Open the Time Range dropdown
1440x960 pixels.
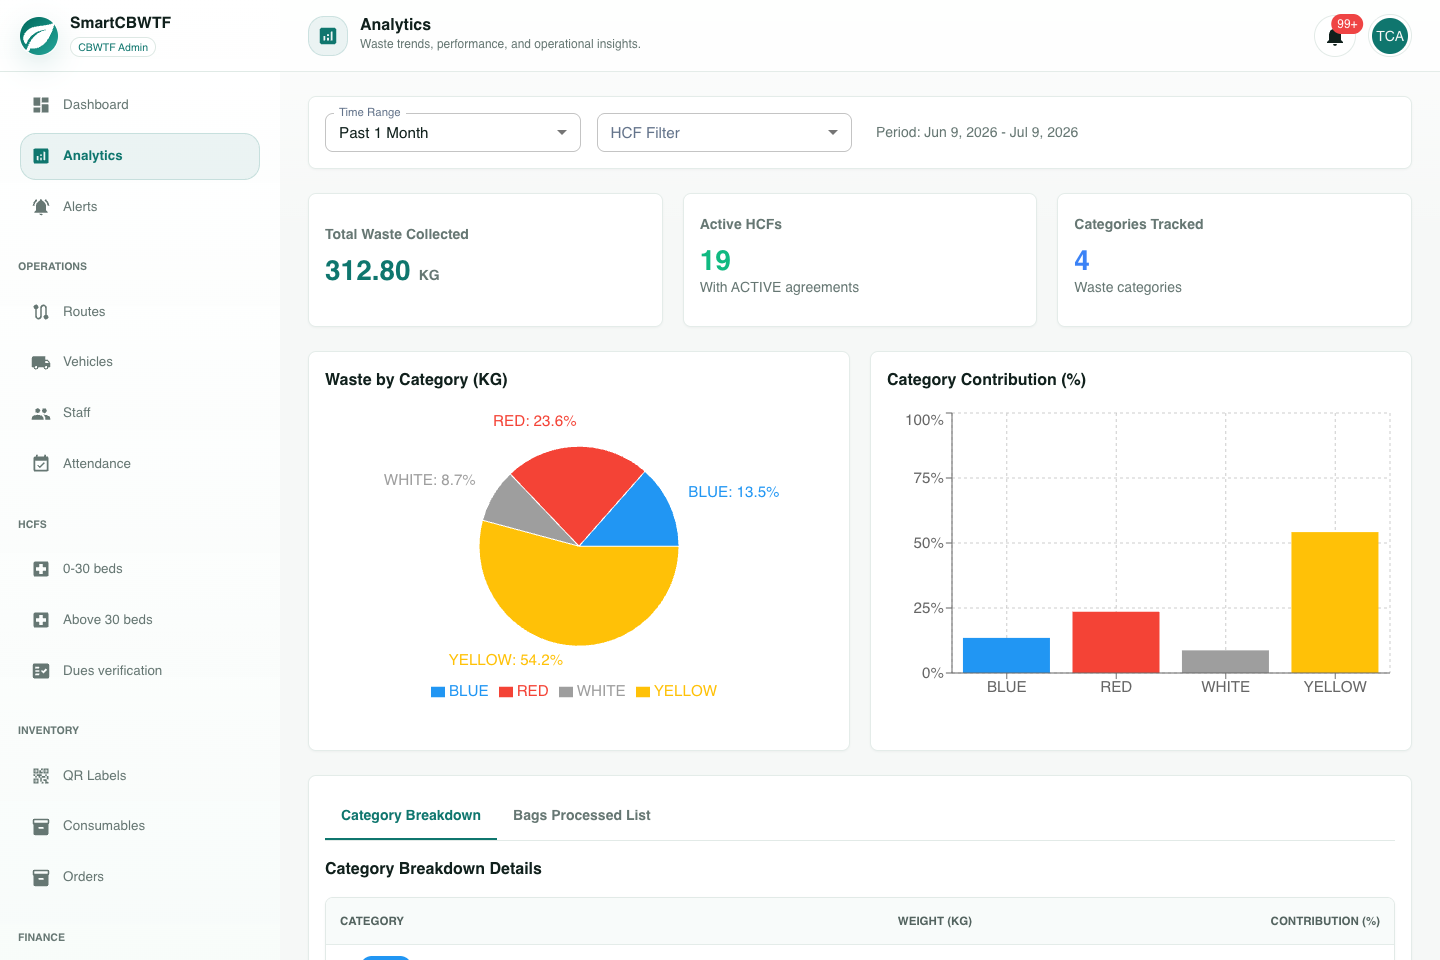(453, 133)
